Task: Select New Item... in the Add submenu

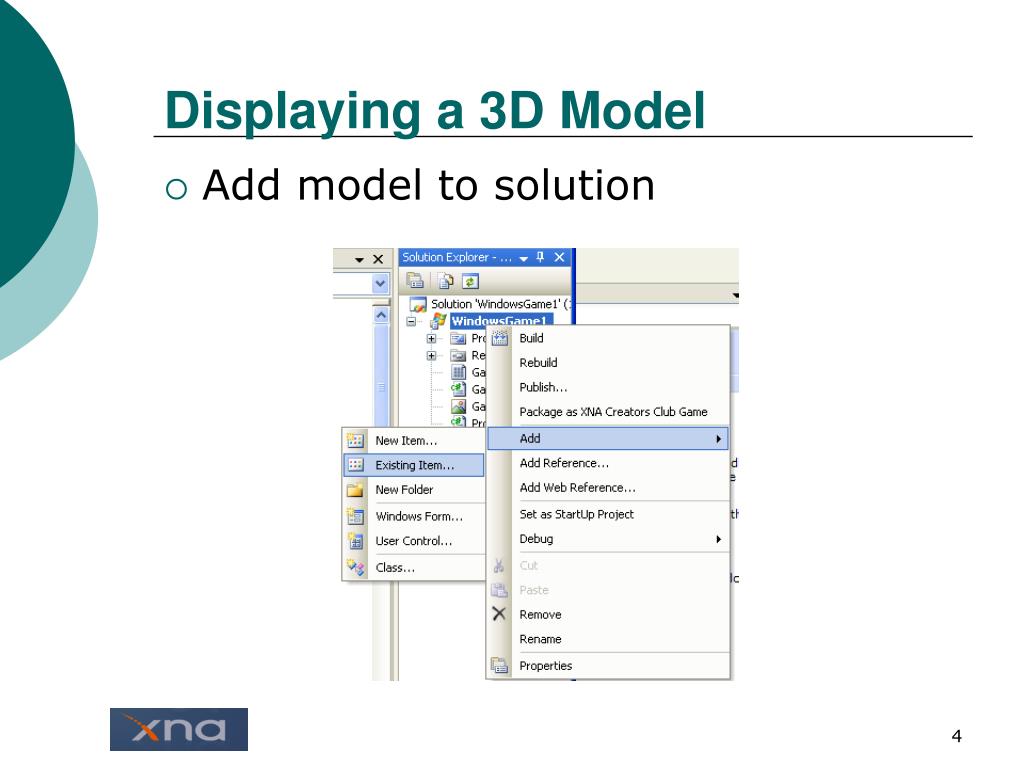Action: 414,440
